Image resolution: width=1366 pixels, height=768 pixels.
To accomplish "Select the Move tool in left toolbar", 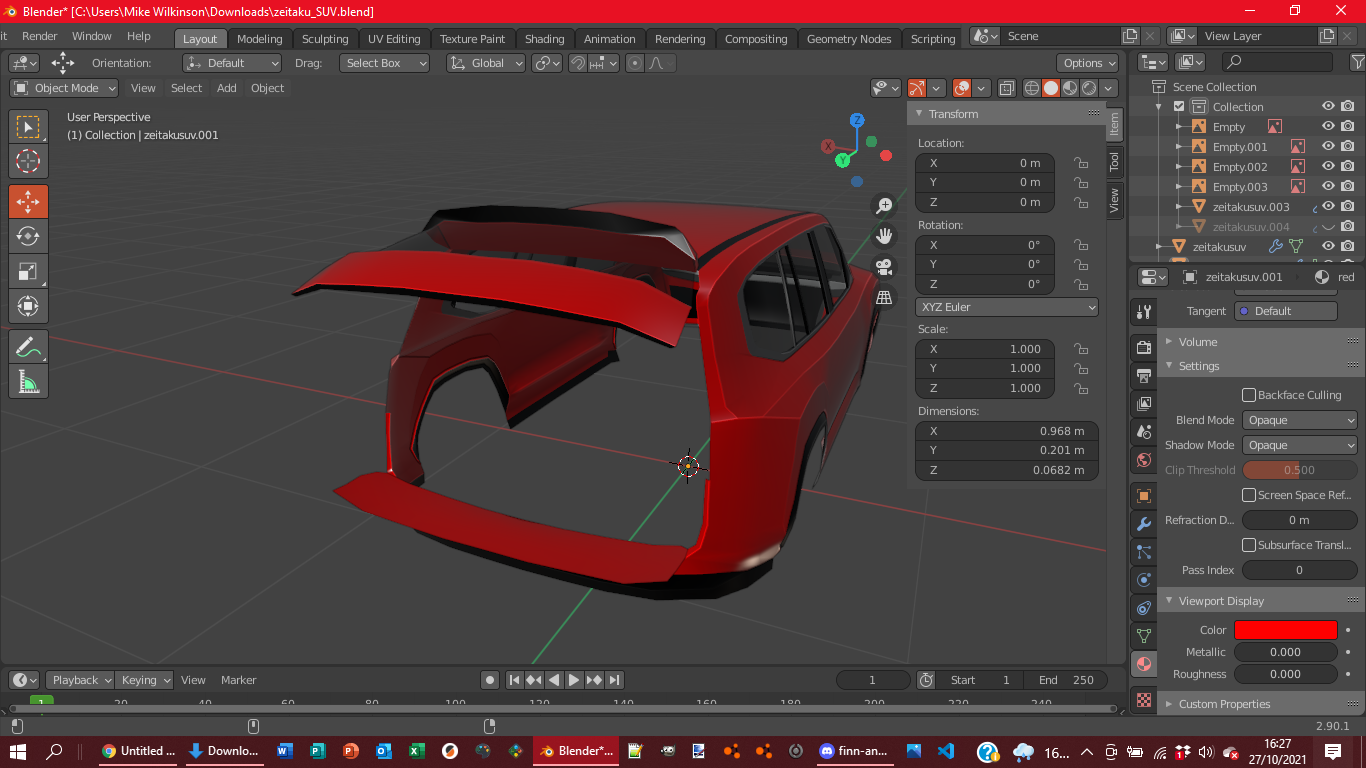I will (x=28, y=201).
